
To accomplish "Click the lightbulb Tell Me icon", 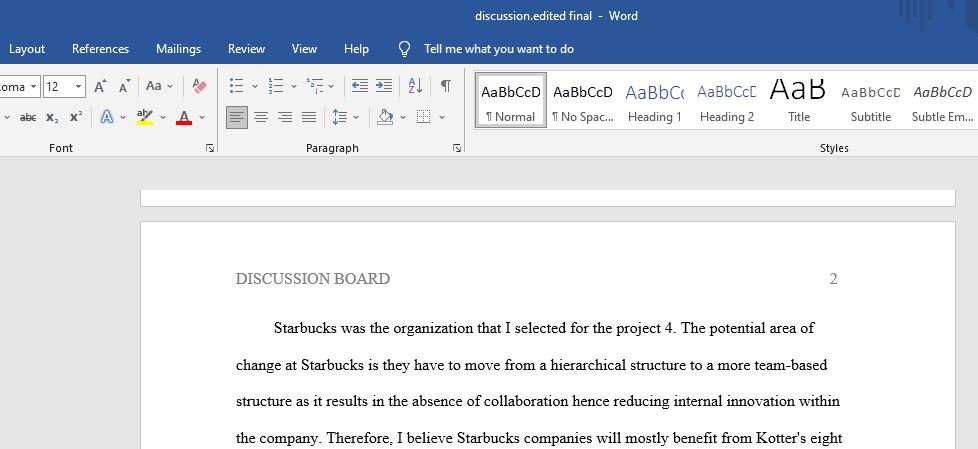I will [404, 49].
